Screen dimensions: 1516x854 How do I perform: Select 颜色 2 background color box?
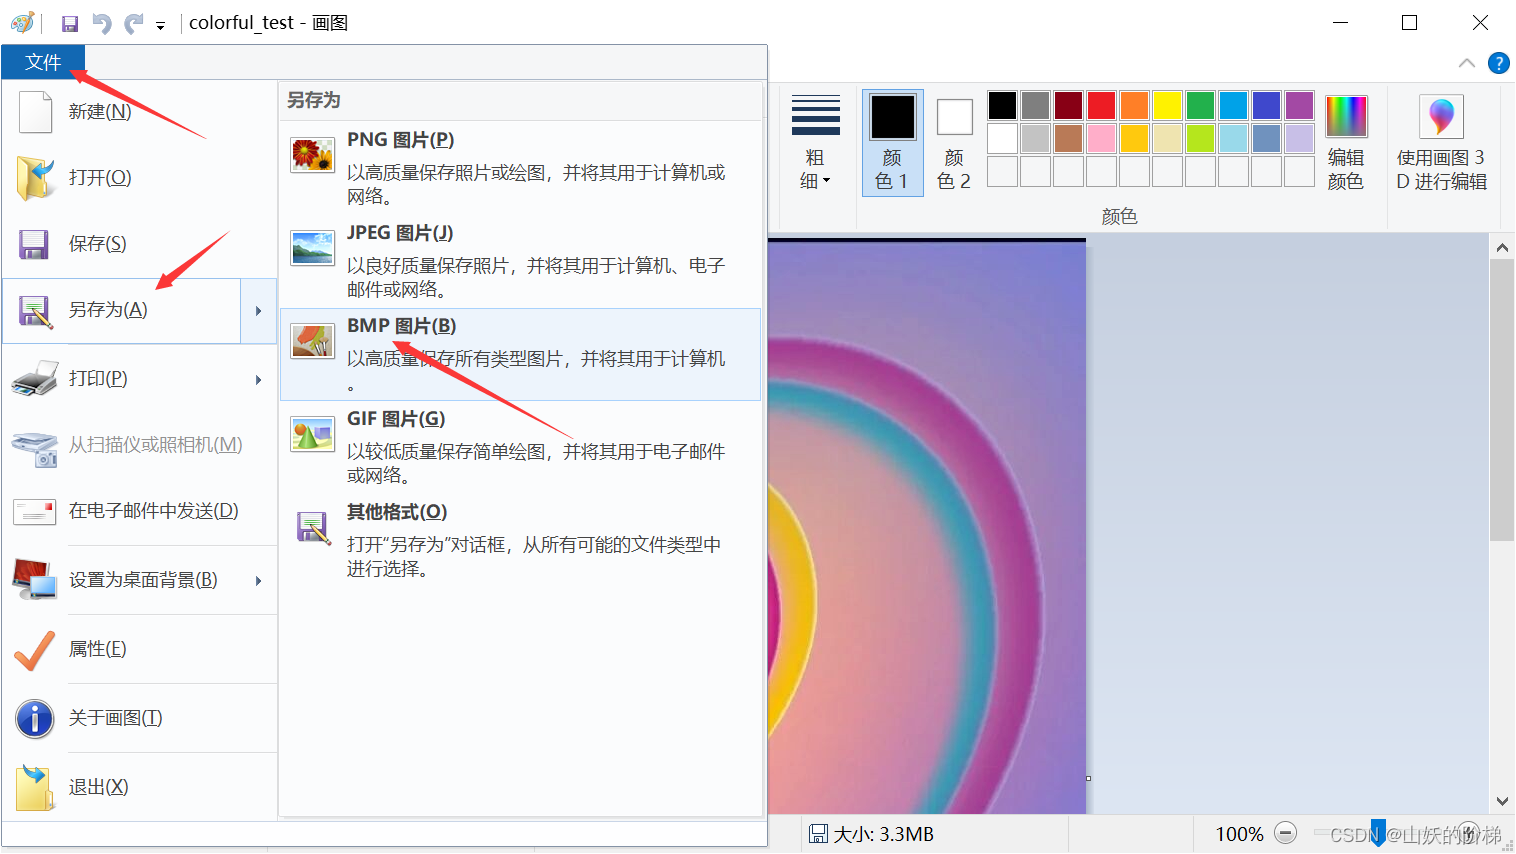954,143
